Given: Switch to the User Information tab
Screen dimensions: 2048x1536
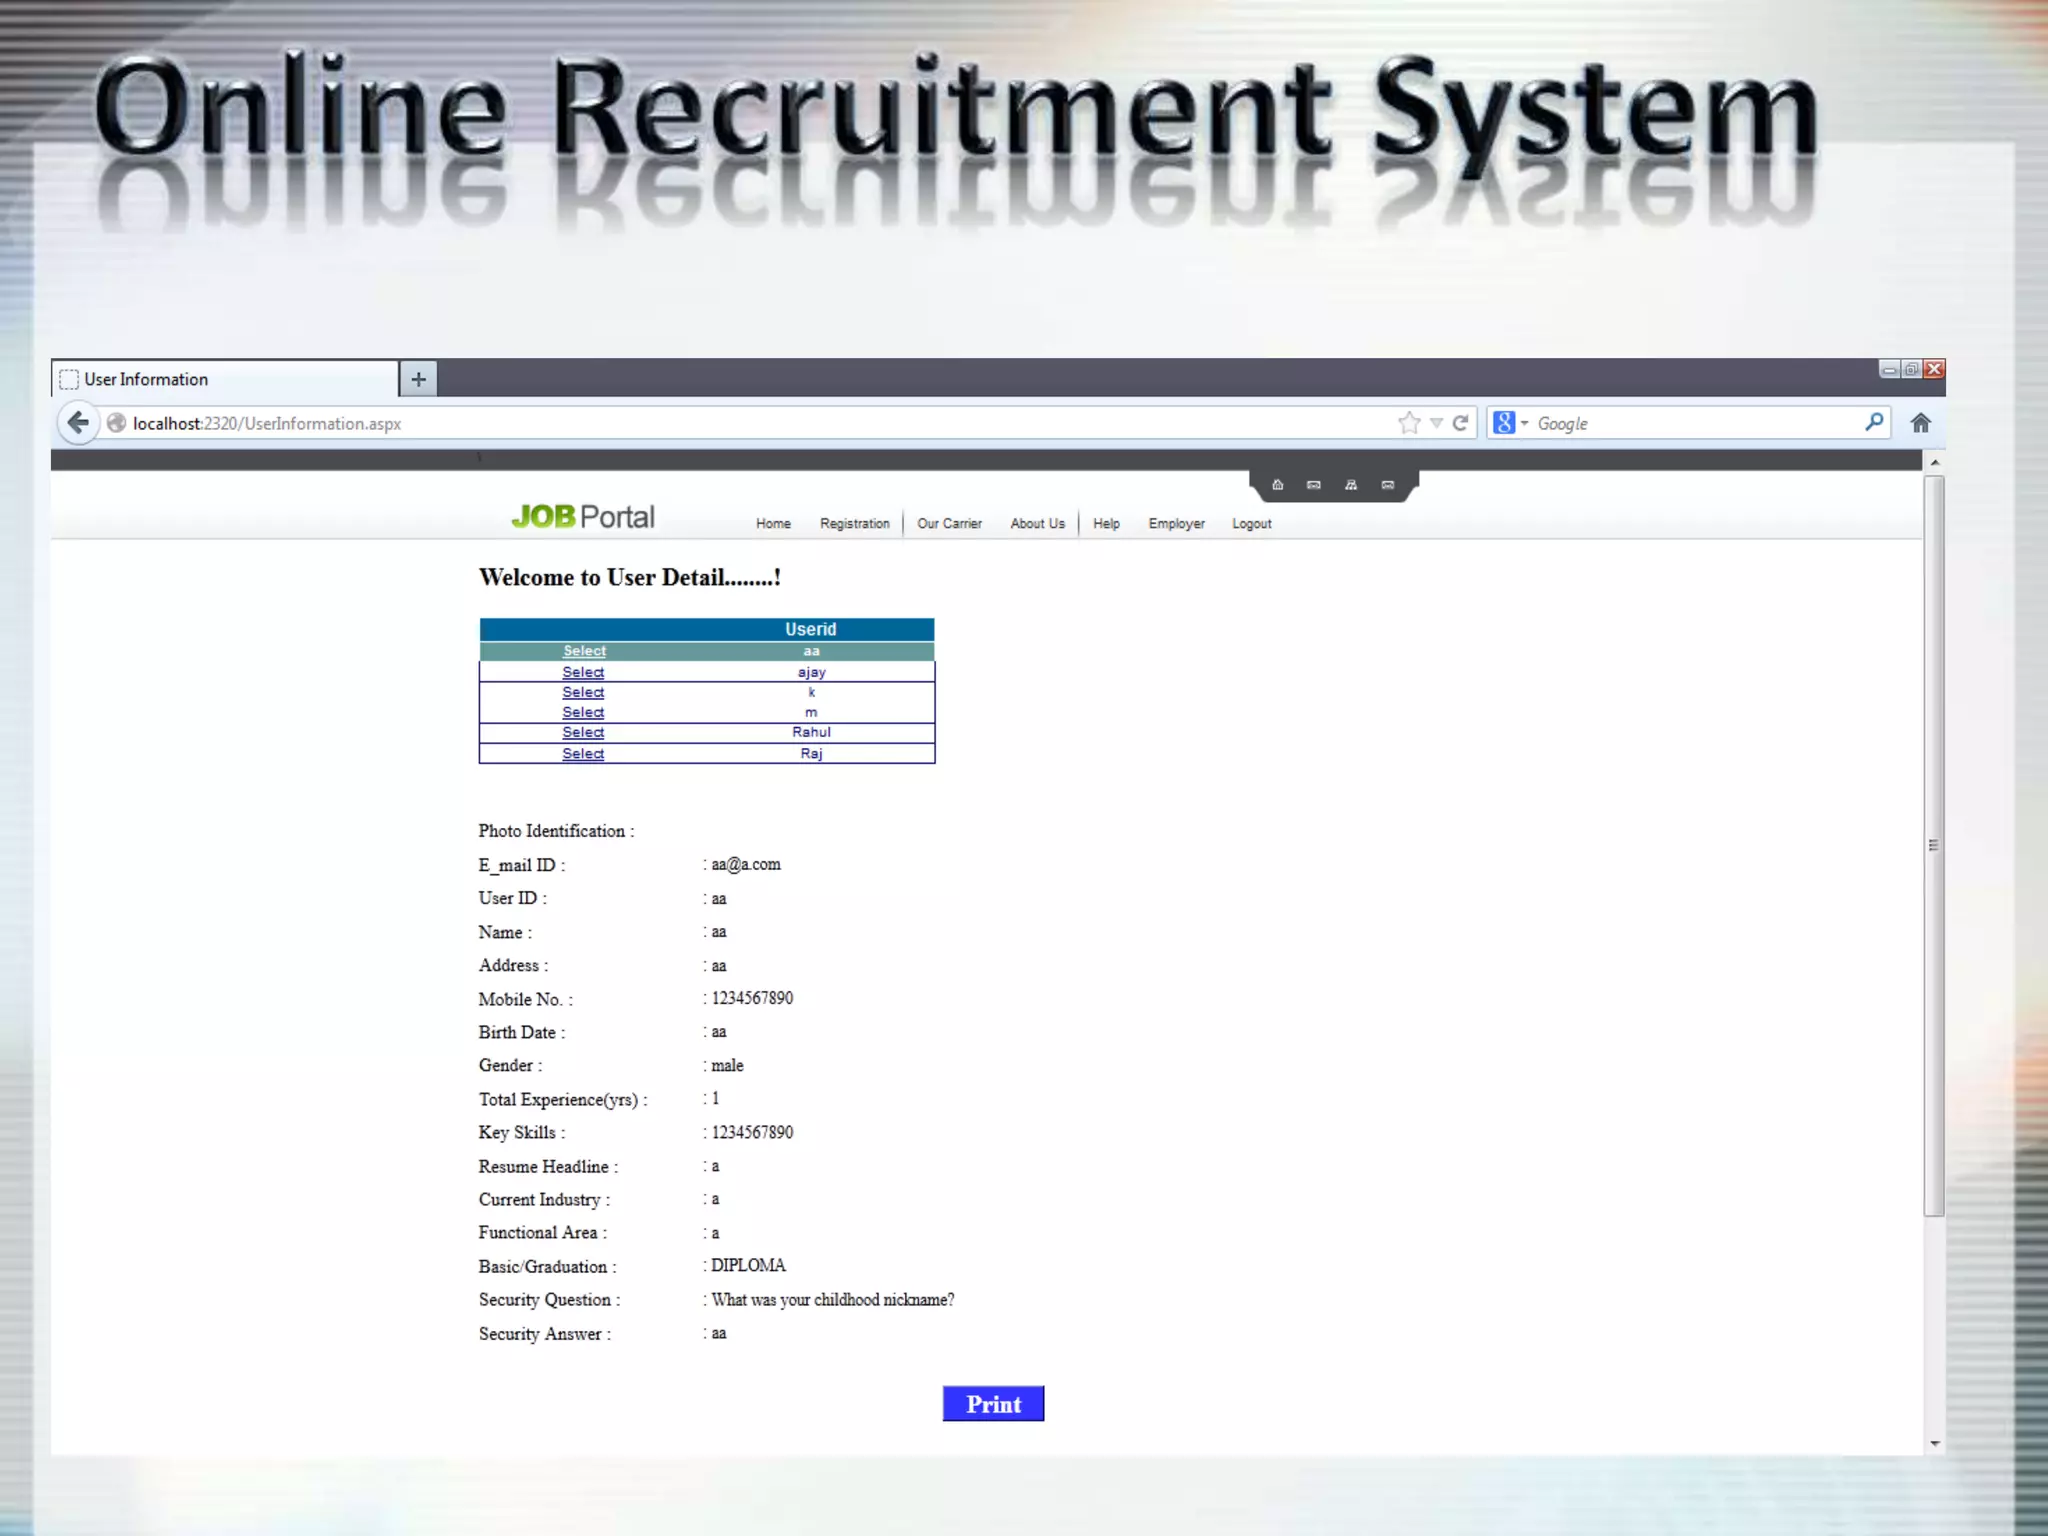Looking at the screenshot, I should coord(225,379).
